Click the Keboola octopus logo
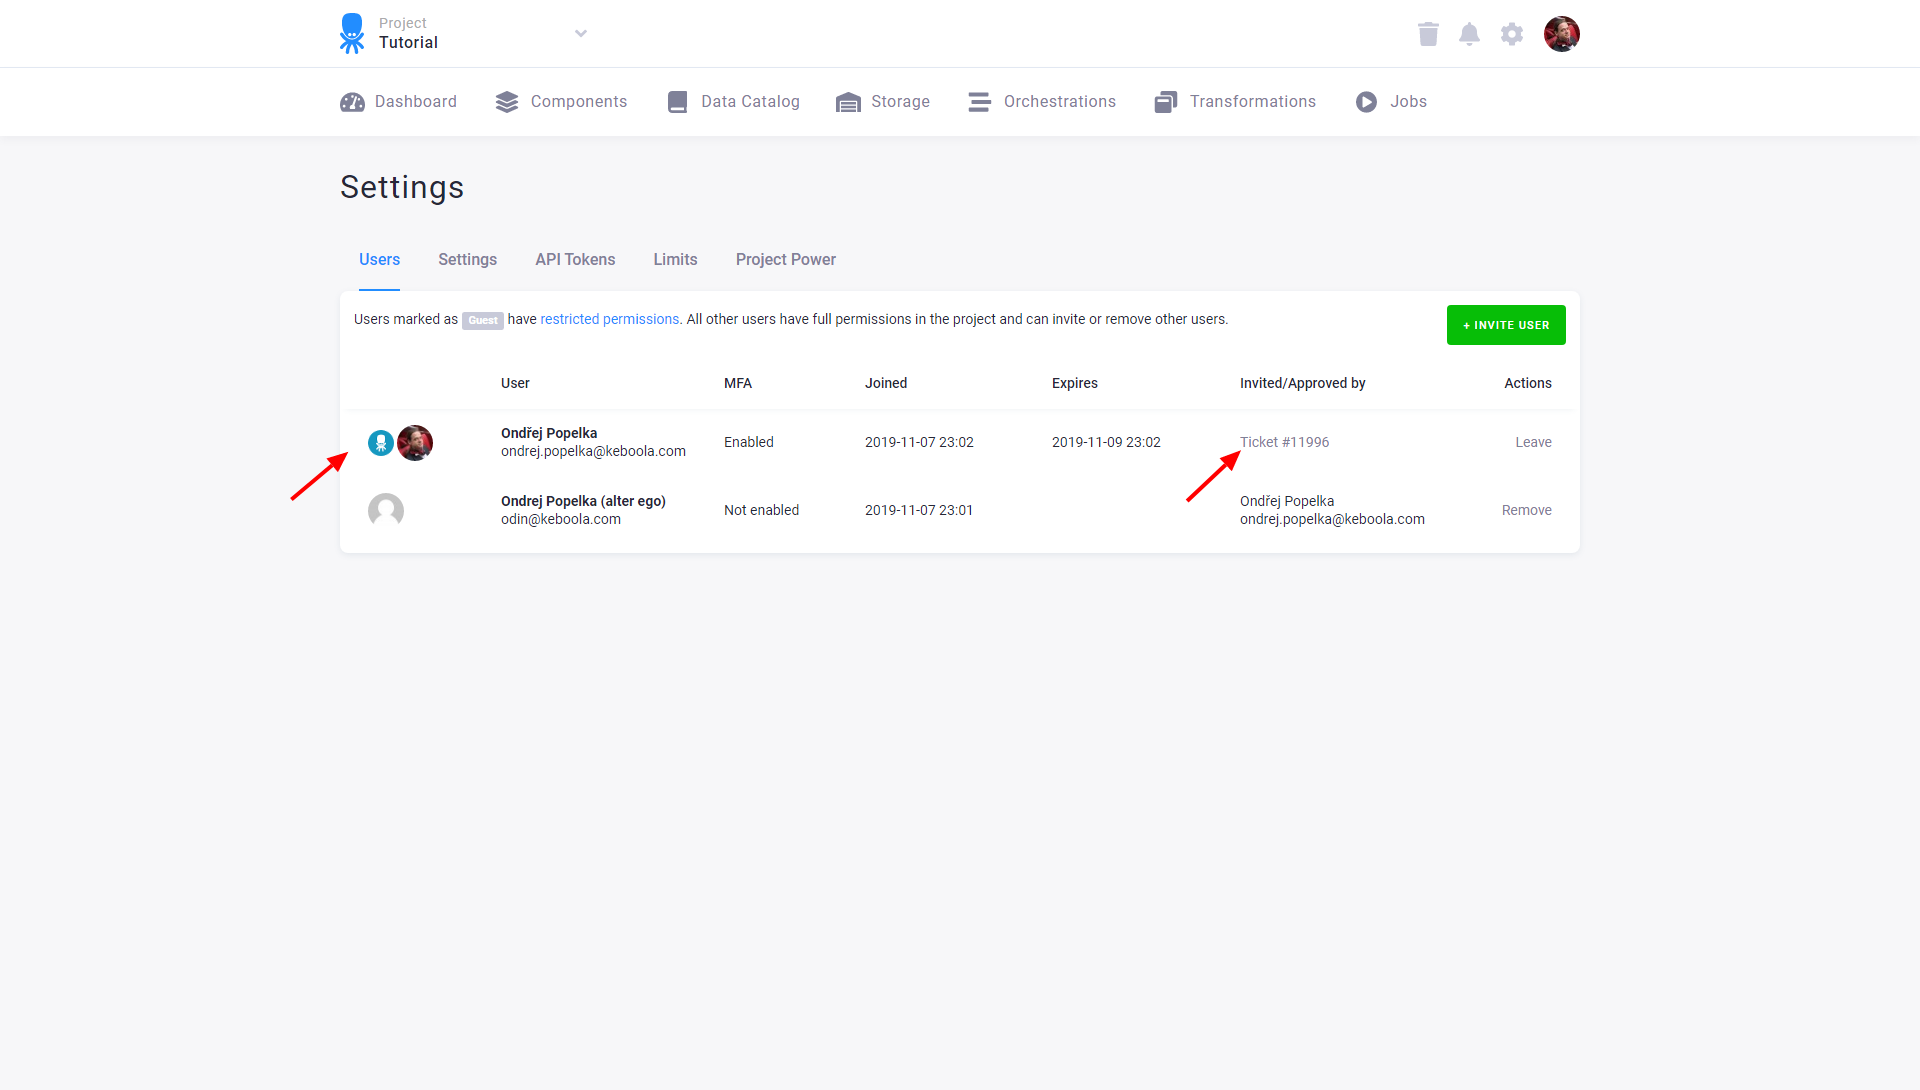Image resolution: width=1920 pixels, height=1090 pixels. coord(351,33)
